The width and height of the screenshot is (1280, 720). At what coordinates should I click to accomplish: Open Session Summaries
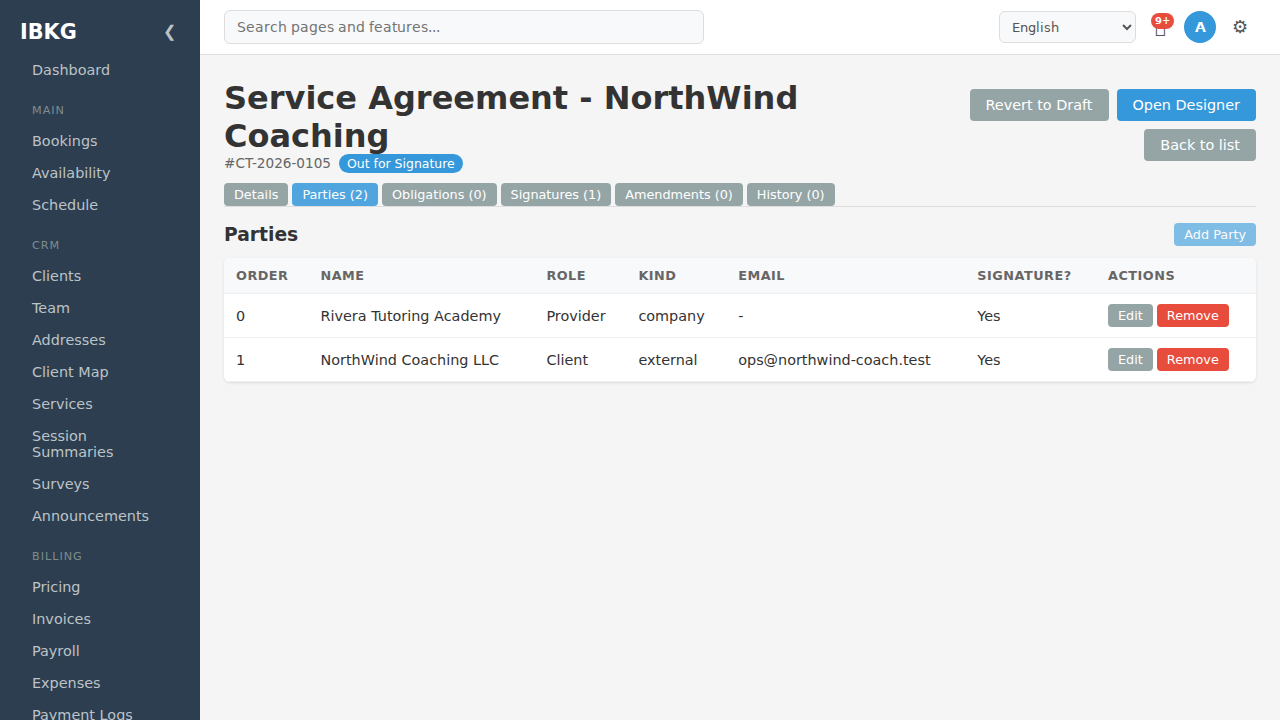(73, 444)
